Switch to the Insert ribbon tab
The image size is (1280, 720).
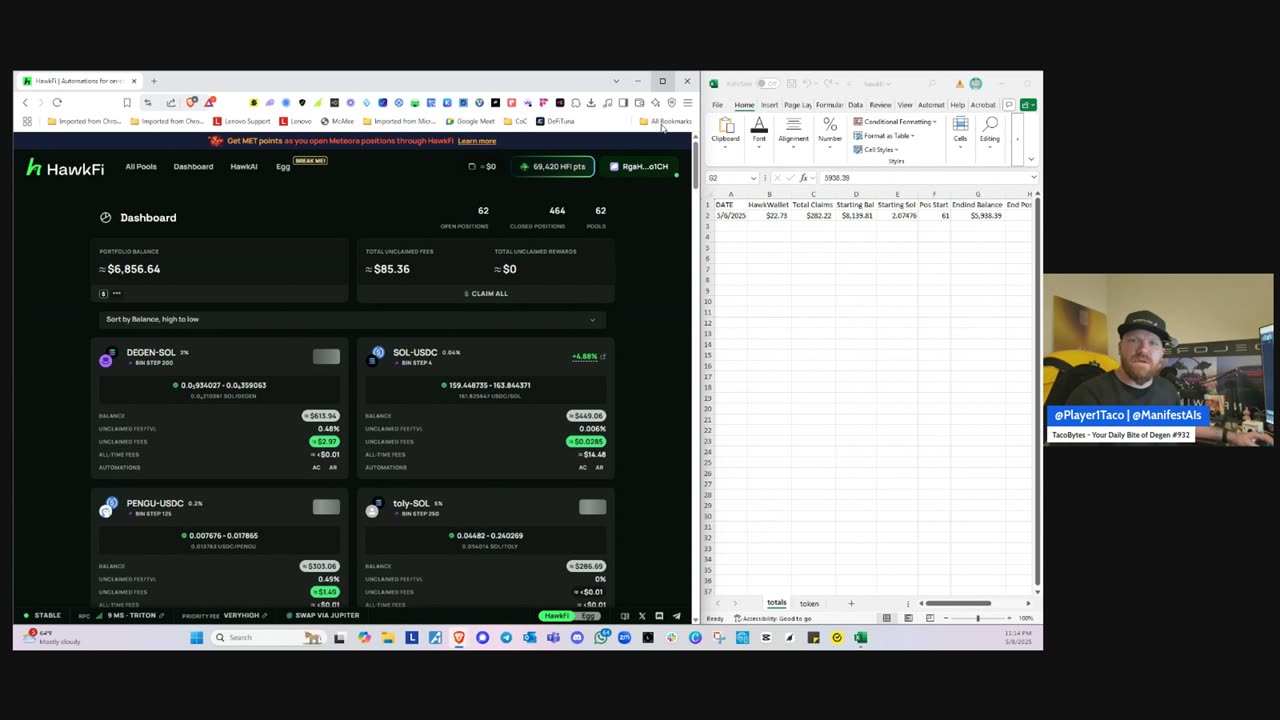pos(769,105)
